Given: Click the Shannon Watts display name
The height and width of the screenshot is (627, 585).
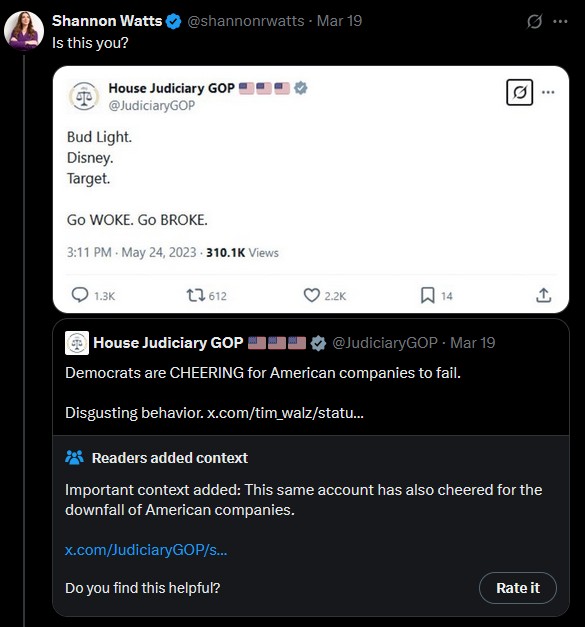Looking at the screenshot, I should click(107, 21).
